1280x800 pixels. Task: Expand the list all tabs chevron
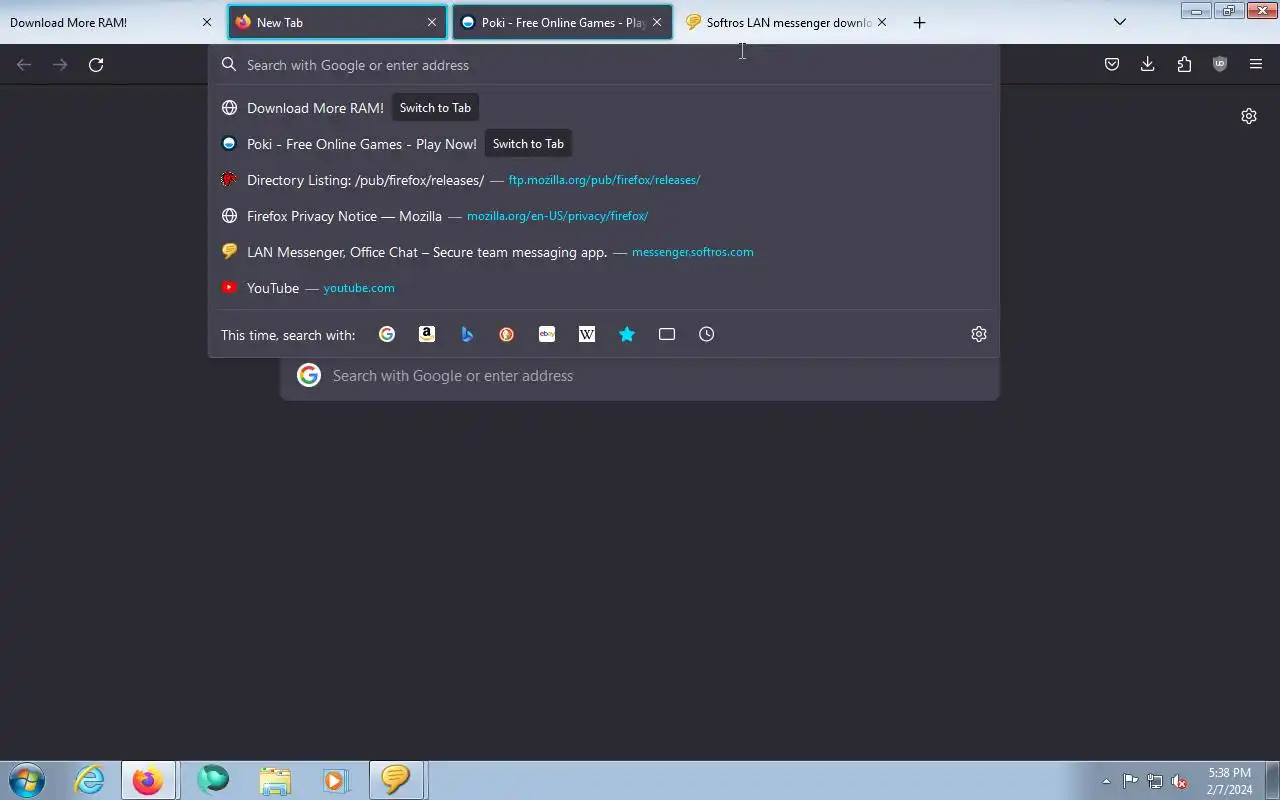[1120, 22]
